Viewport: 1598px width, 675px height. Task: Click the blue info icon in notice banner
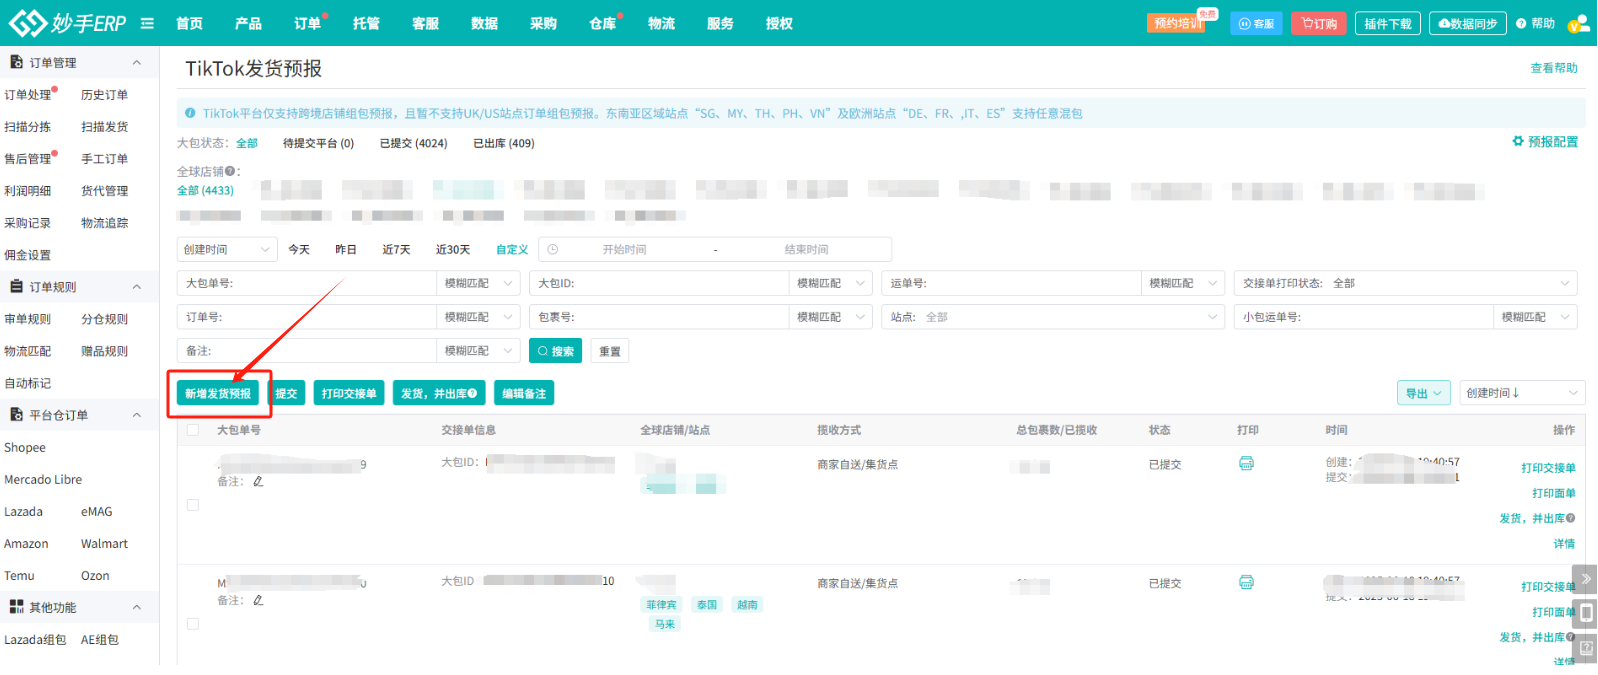[190, 113]
